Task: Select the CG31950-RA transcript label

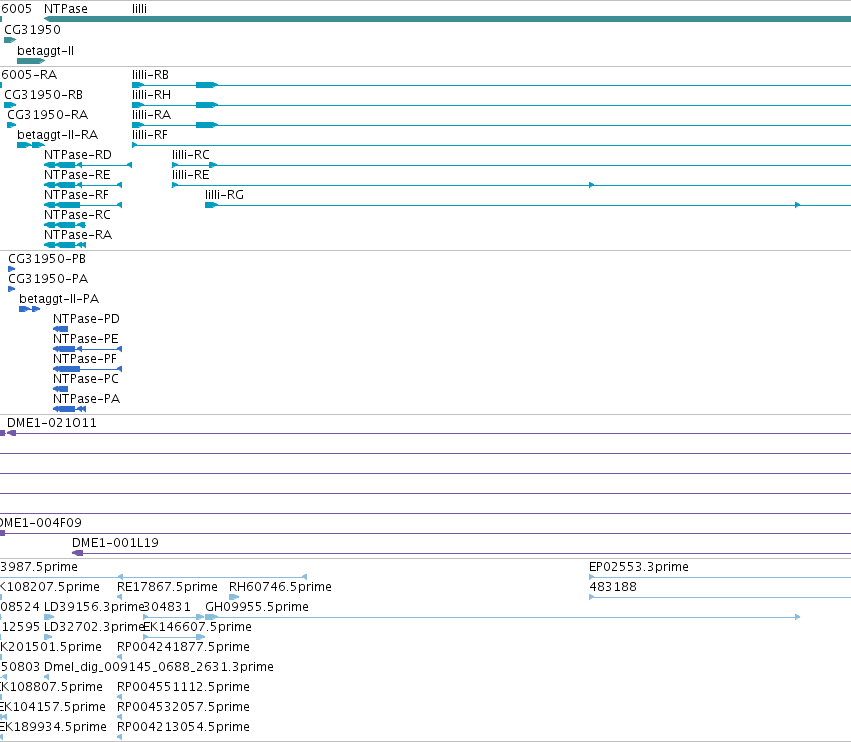Action: pyautogui.click(x=47, y=115)
